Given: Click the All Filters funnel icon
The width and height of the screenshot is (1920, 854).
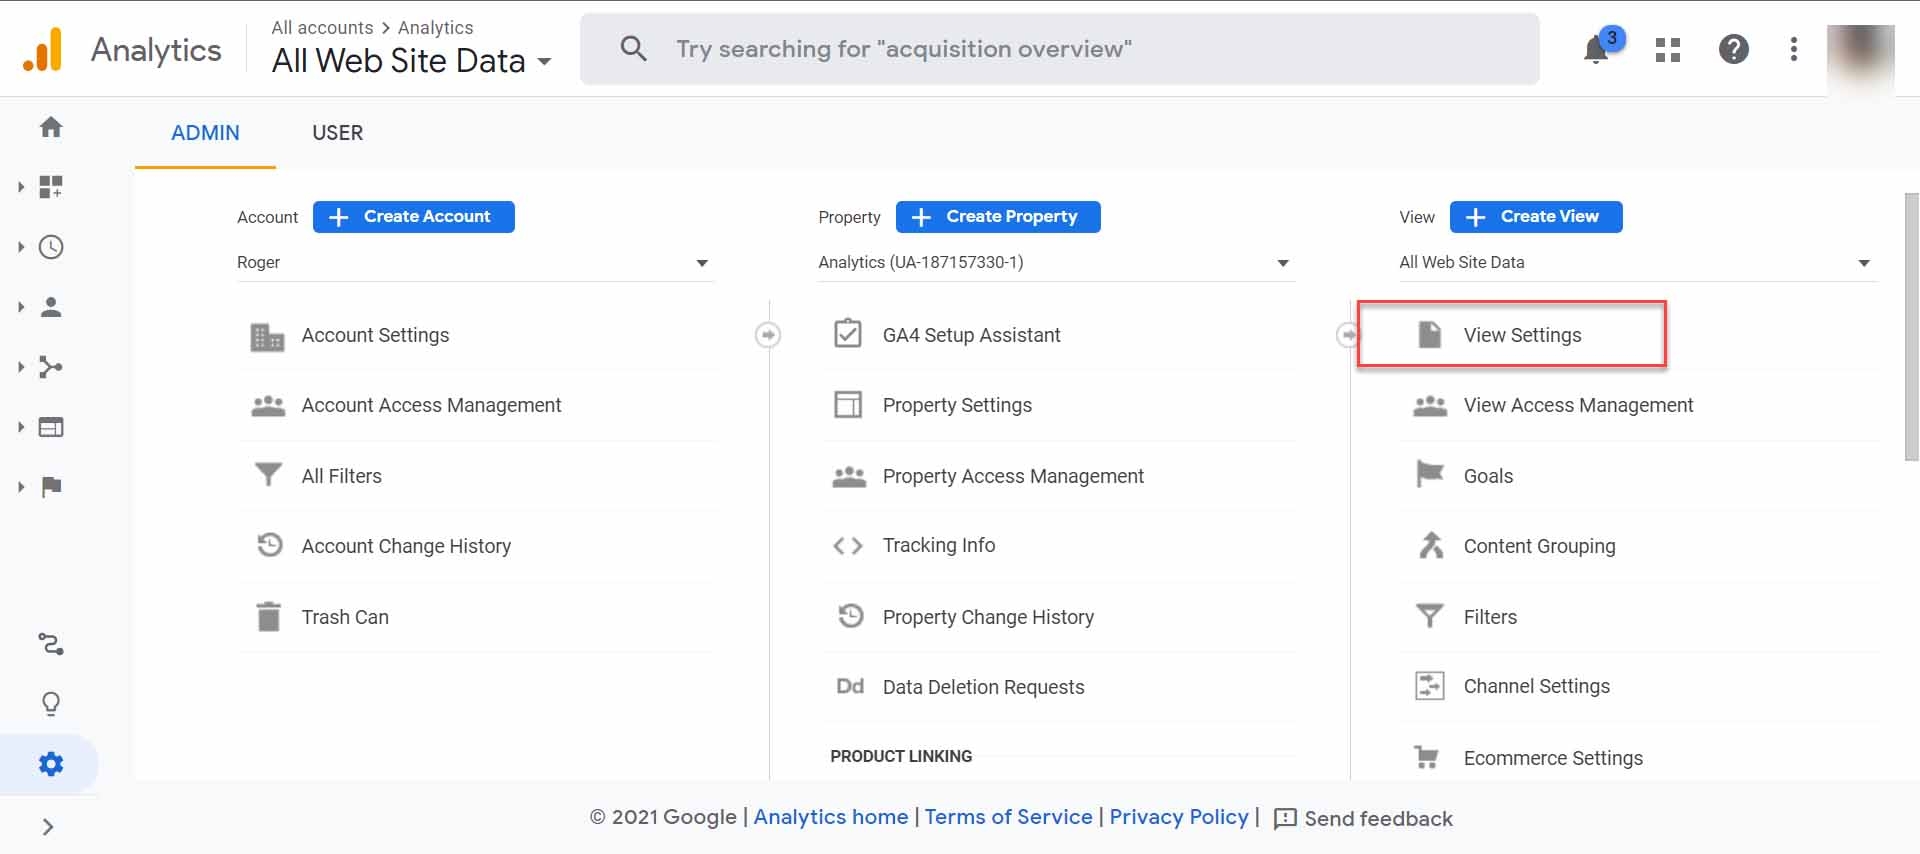Looking at the screenshot, I should [268, 474].
